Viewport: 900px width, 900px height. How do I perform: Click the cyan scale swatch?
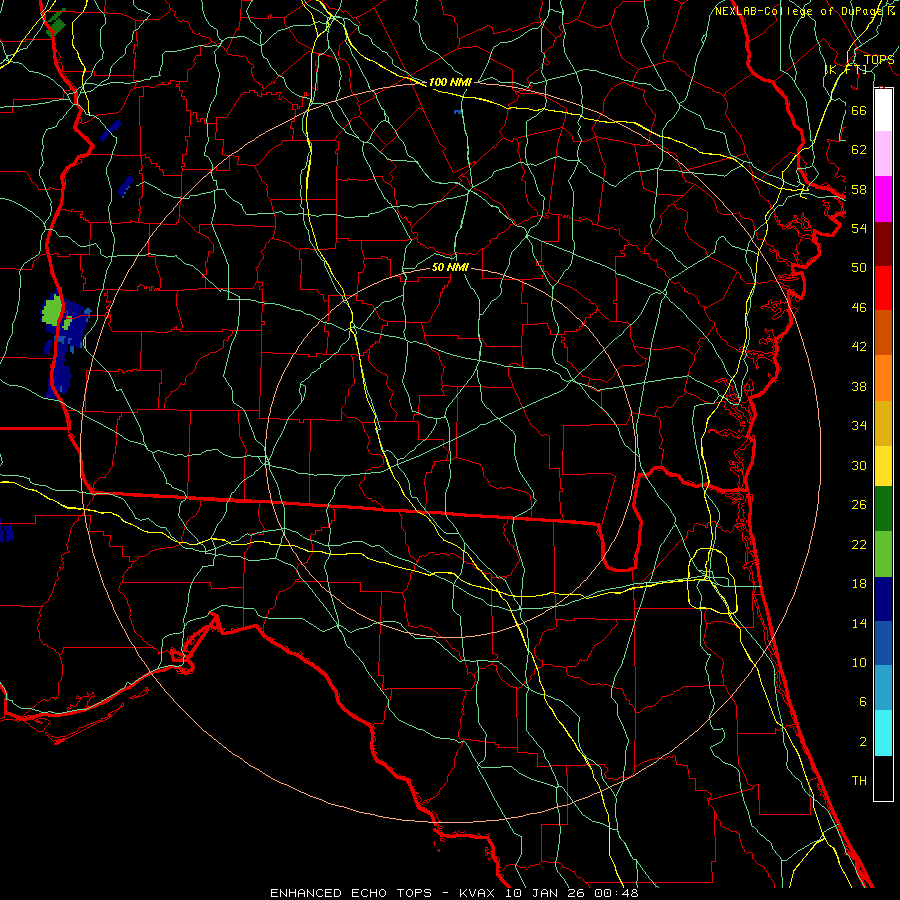tap(883, 733)
